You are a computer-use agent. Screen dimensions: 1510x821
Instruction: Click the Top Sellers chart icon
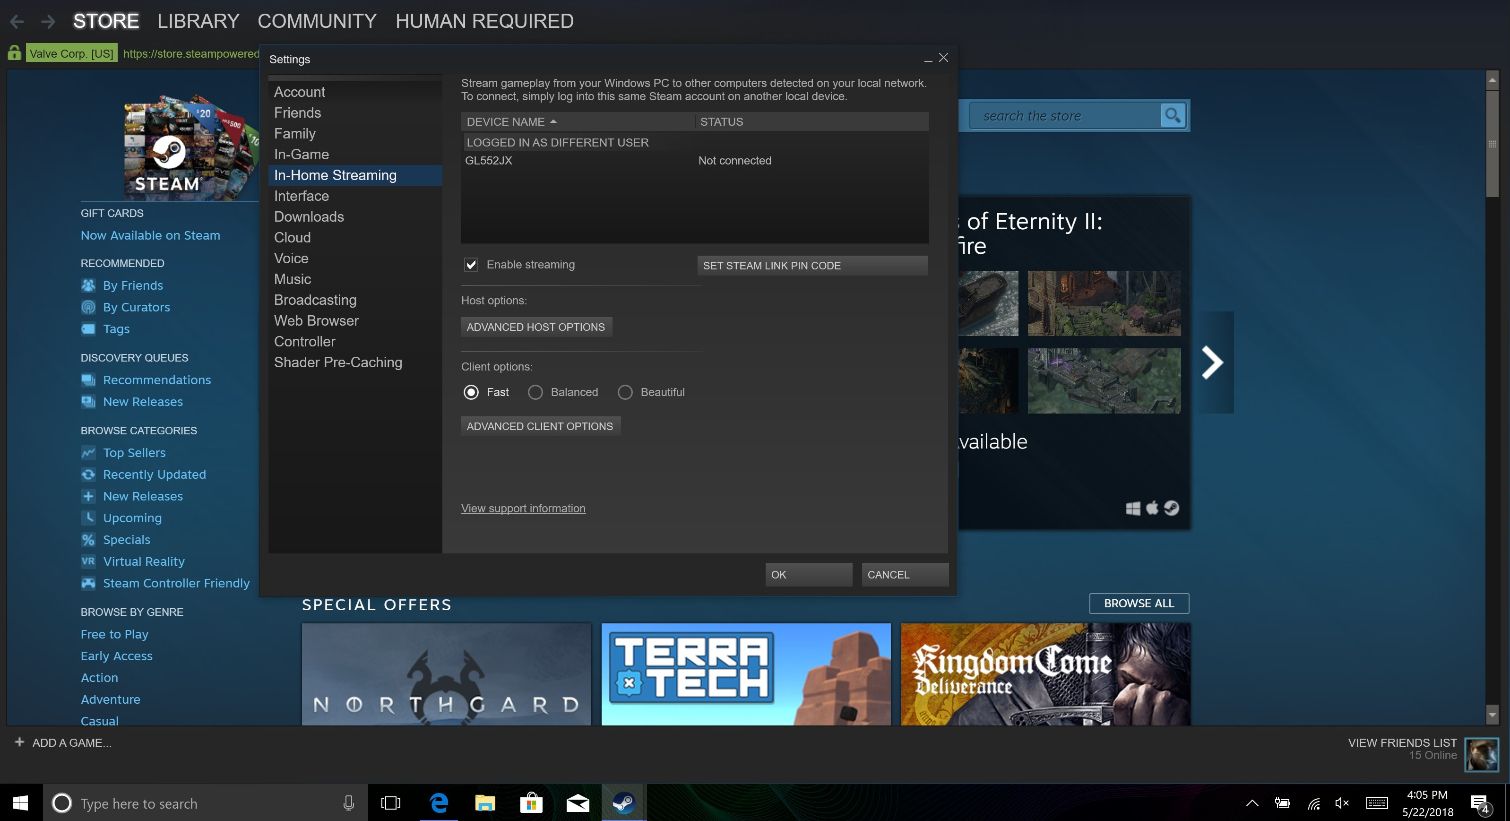coord(88,453)
